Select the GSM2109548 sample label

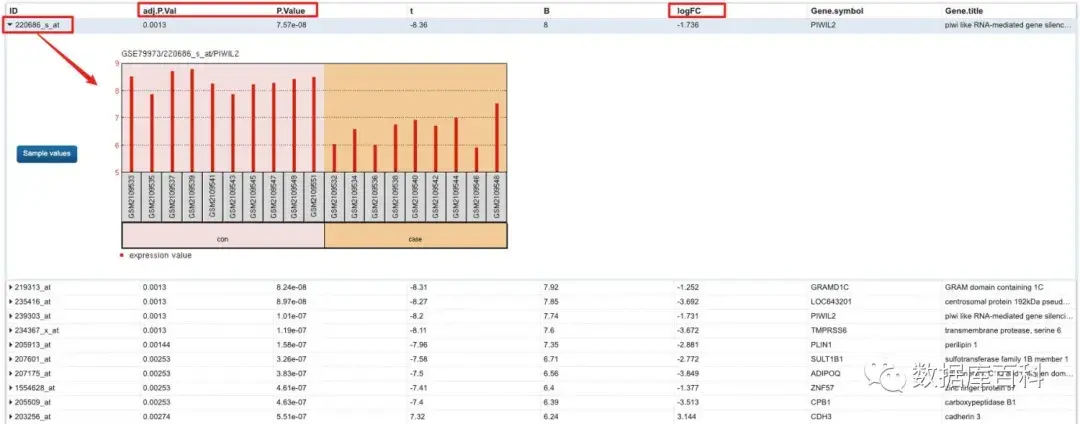click(x=497, y=197)
